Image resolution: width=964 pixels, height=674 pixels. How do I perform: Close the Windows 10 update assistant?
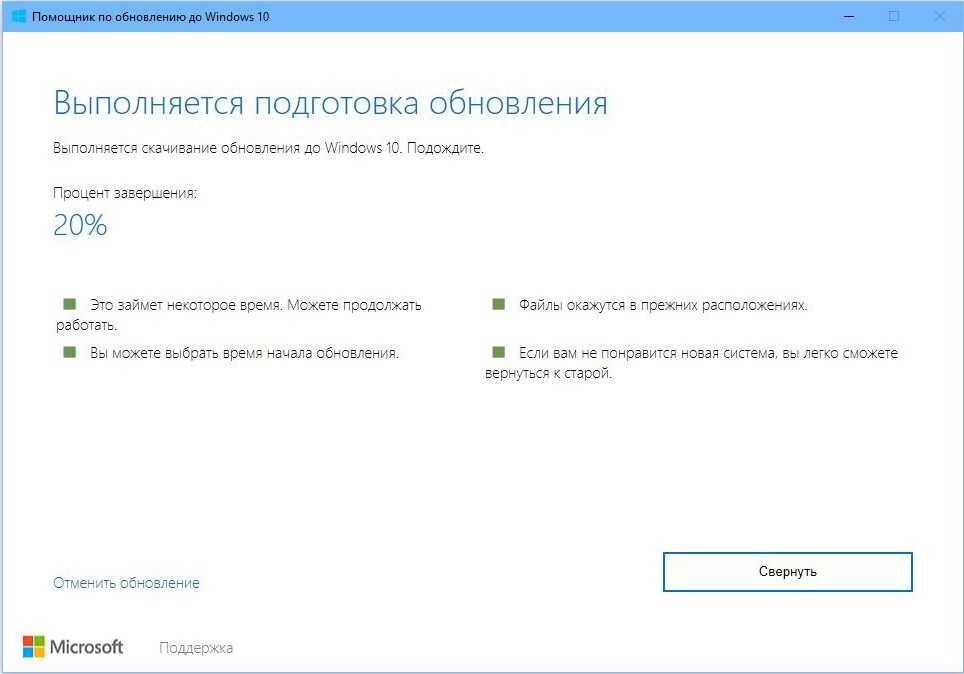tap(939, 16)
